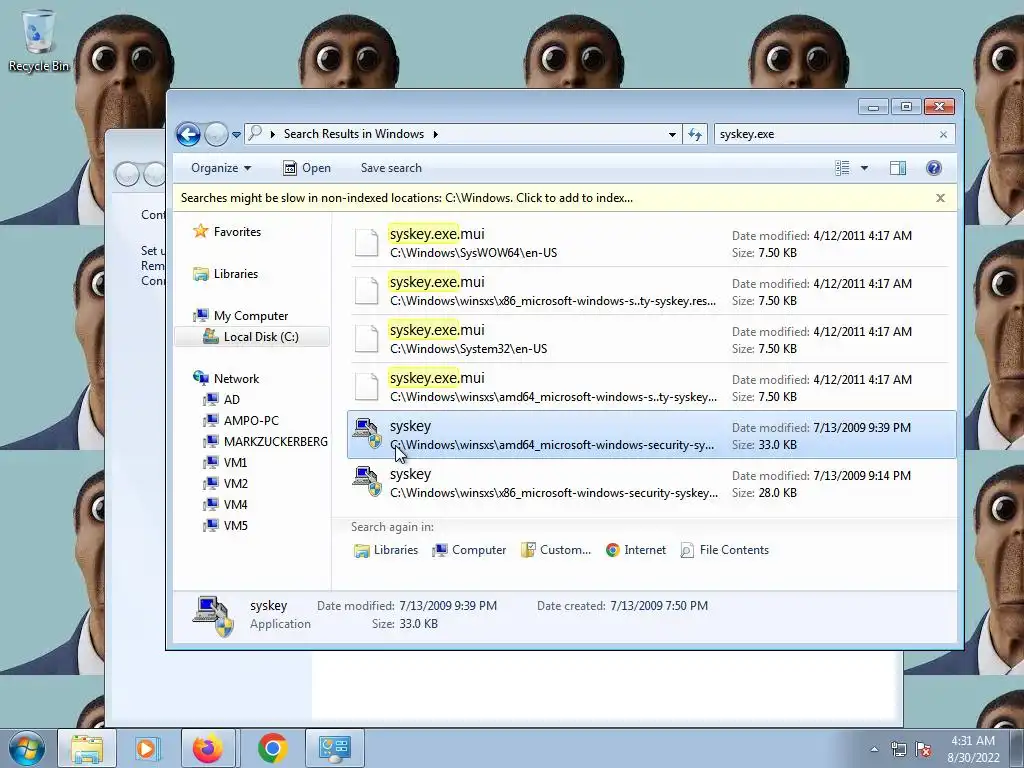This screenshot has width=1024, height=768.
Task: Open the Organize menu
Action: tap(221, 168)
